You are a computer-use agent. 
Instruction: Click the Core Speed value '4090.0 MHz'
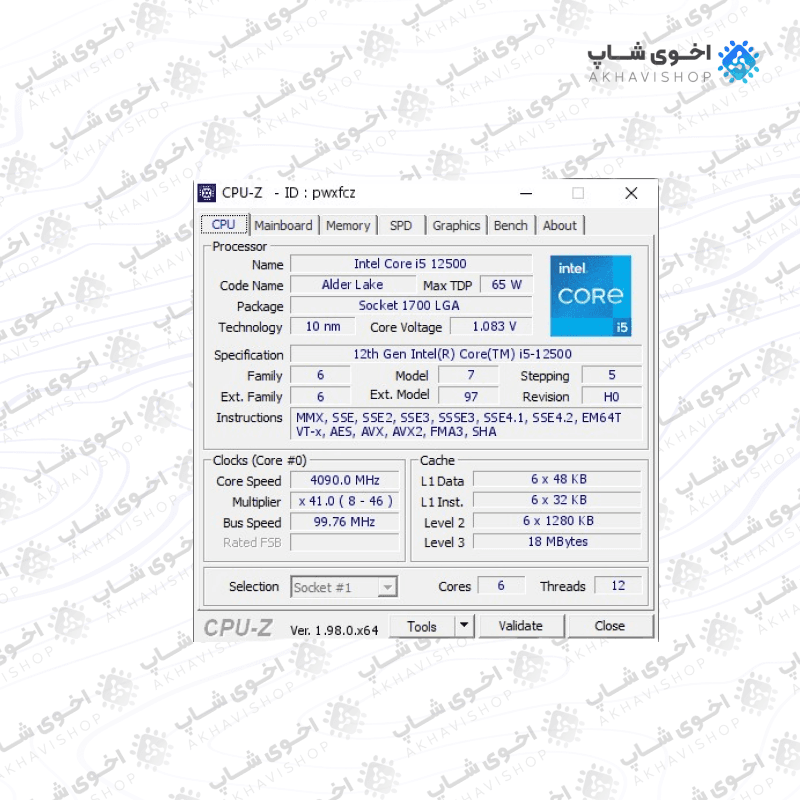[345, 480]
